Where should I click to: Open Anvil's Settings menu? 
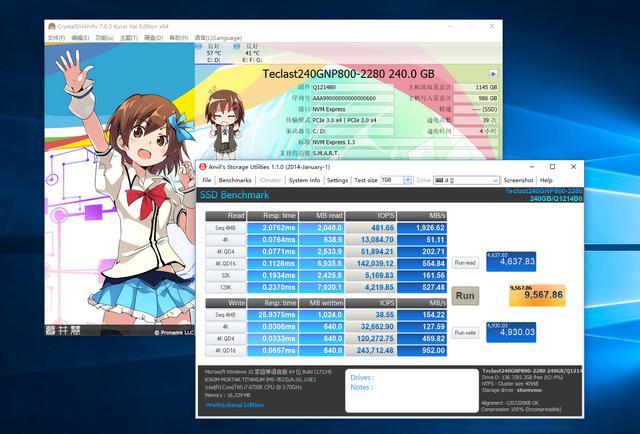pos(337,180)
